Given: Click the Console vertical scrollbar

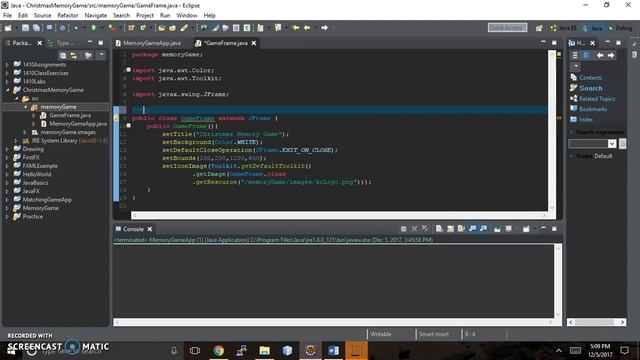Looking at the screenshot, I should (558, 281).
